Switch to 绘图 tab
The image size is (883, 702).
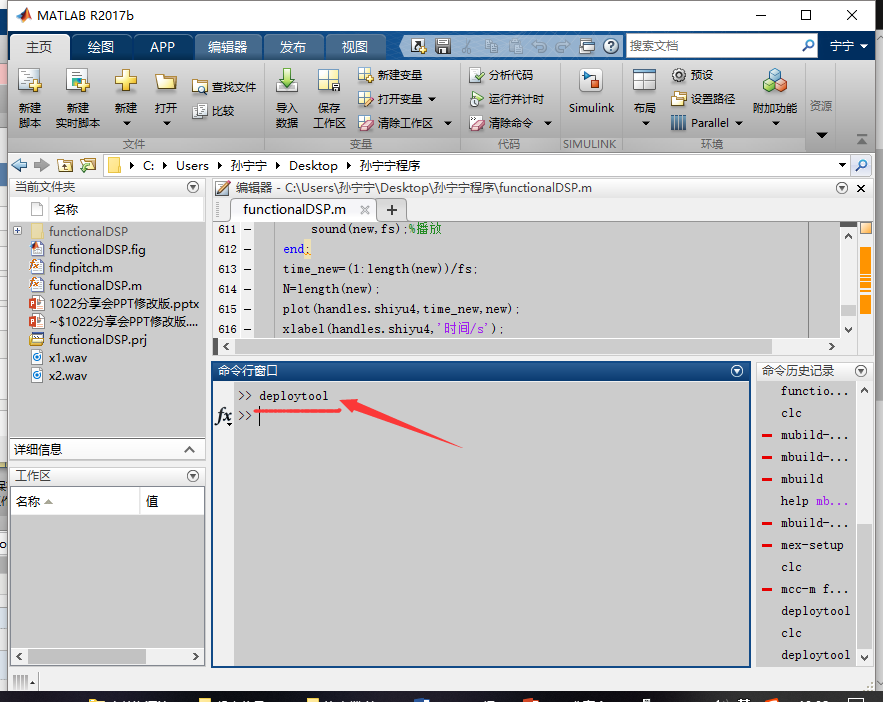pyautogui.click(x=101, y=47)
